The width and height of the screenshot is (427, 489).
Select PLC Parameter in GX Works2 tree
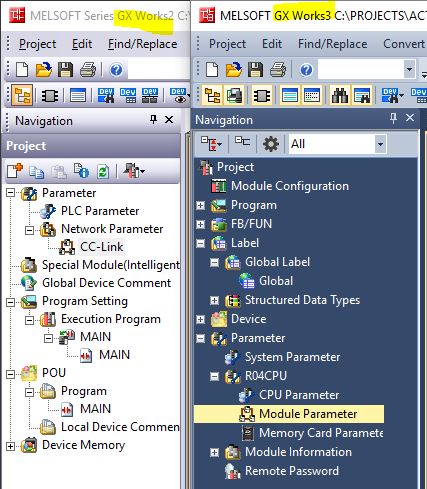[100, 211]
